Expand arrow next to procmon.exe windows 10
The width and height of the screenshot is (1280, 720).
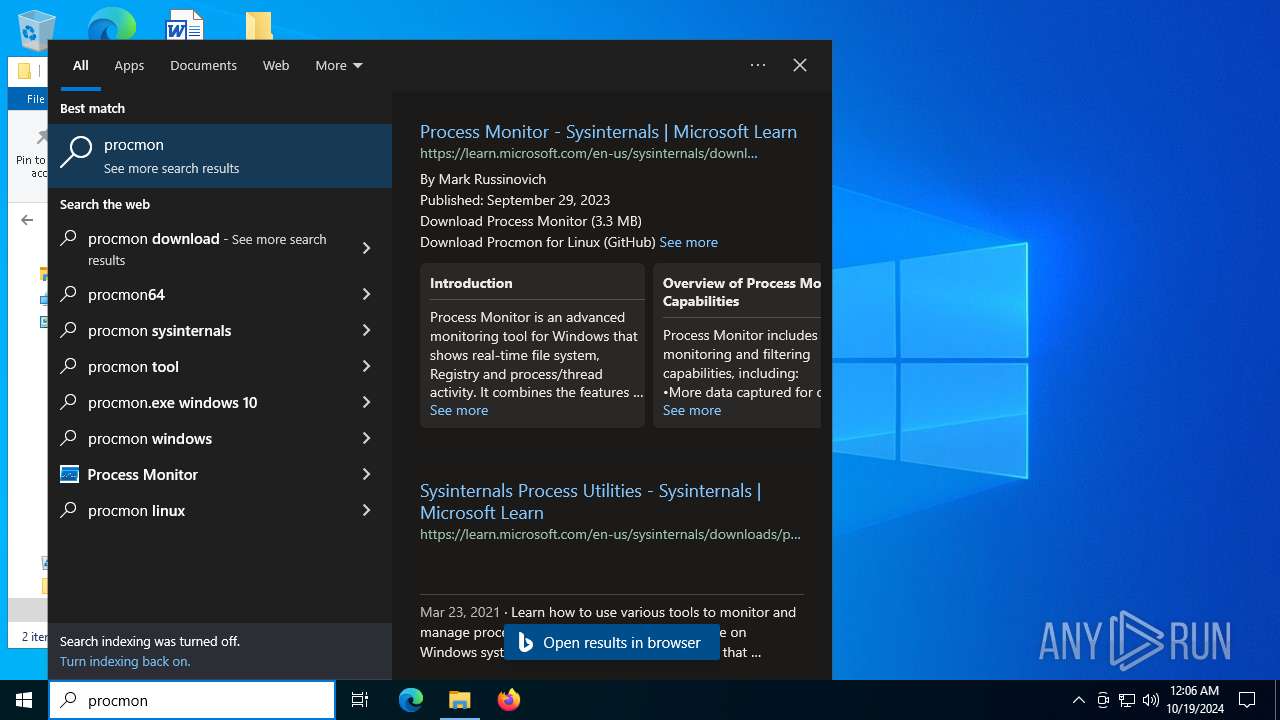(367, 402)
